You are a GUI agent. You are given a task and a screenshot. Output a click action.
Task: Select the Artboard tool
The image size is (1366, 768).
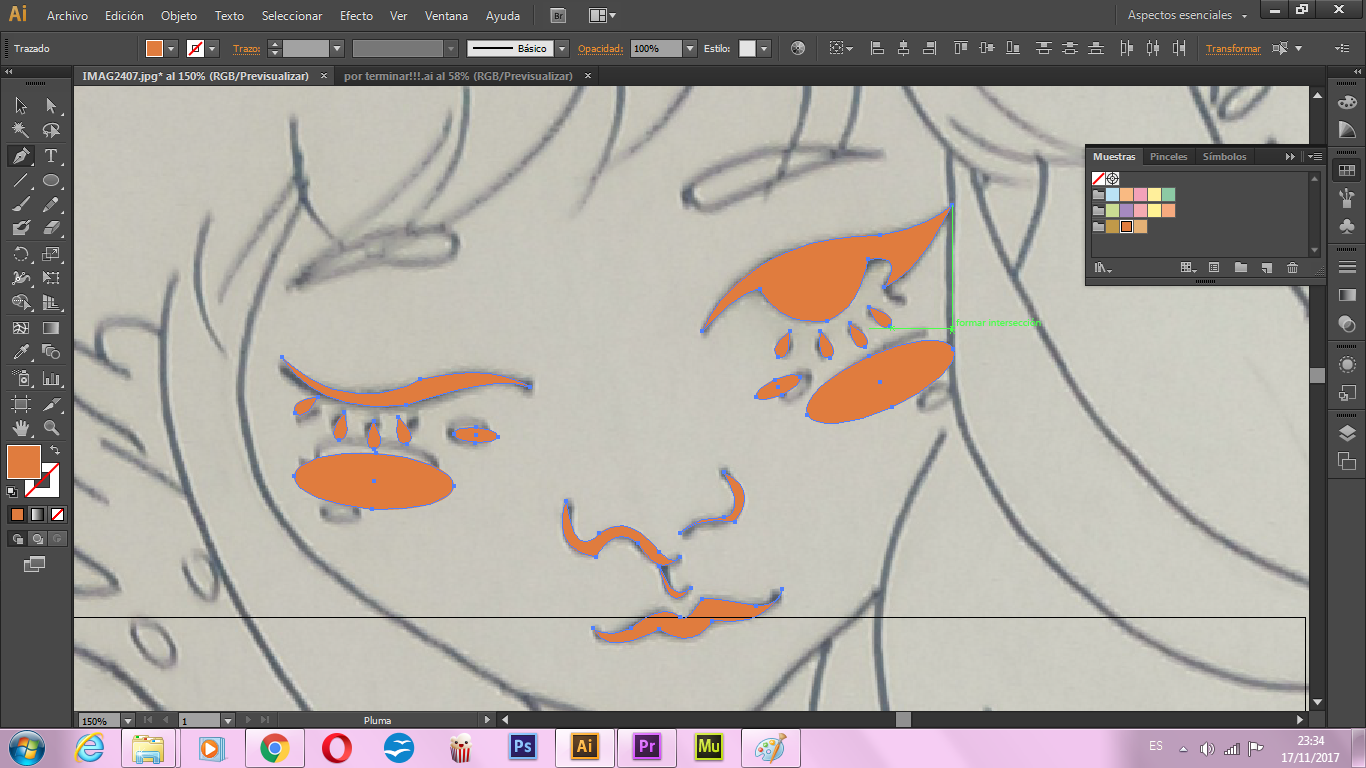pyautogui.click(x=21, y=404)
